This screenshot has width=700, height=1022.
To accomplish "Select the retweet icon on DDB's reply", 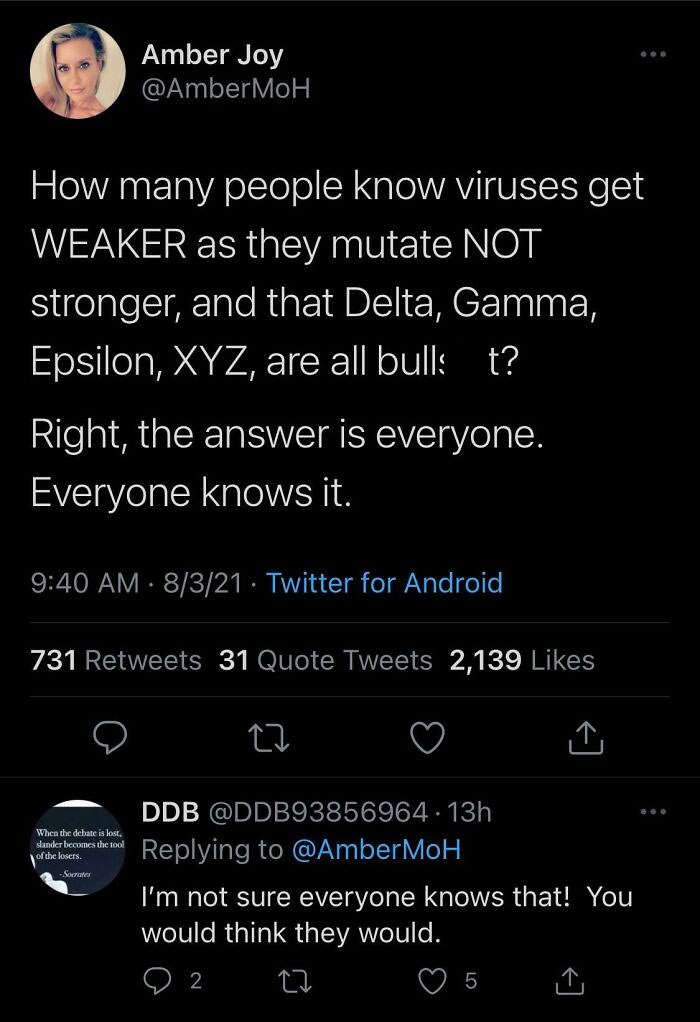I will click(295, 981).
